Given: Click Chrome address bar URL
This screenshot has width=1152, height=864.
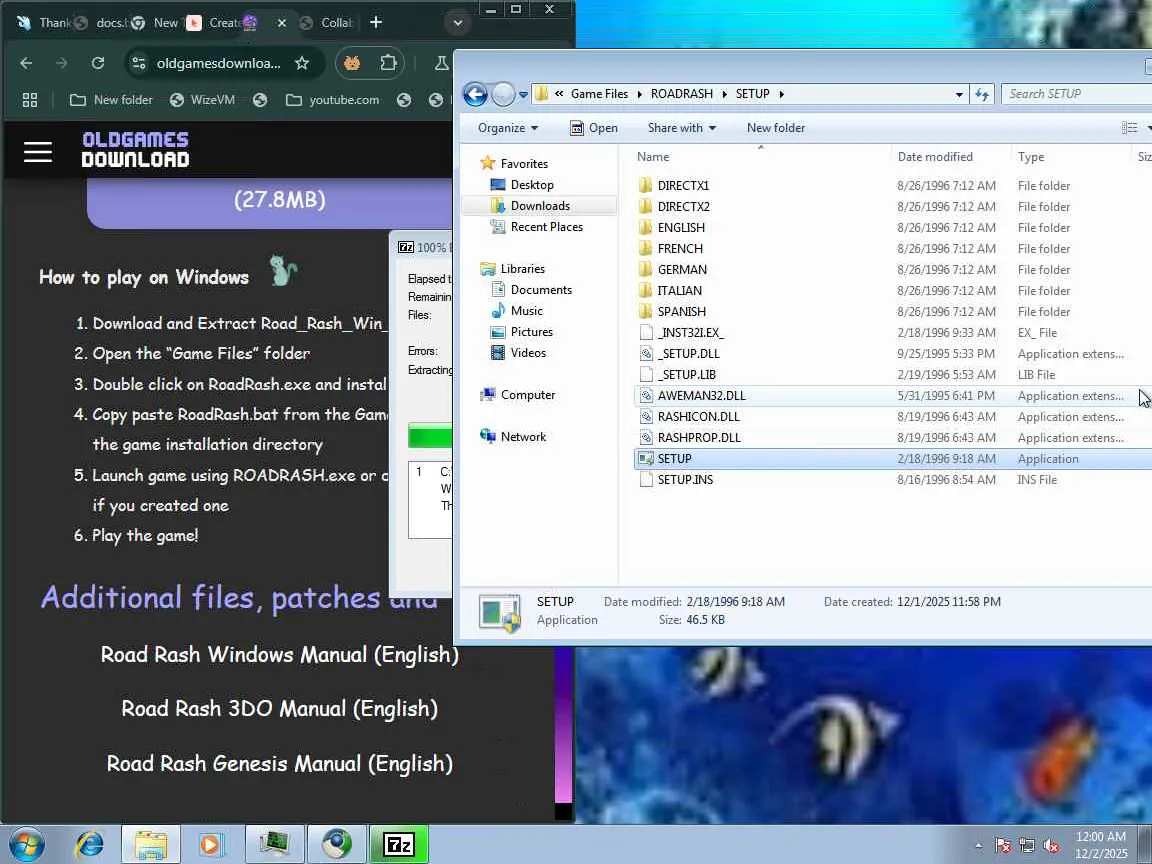Looking at the screenshot, I should point(218,63).
